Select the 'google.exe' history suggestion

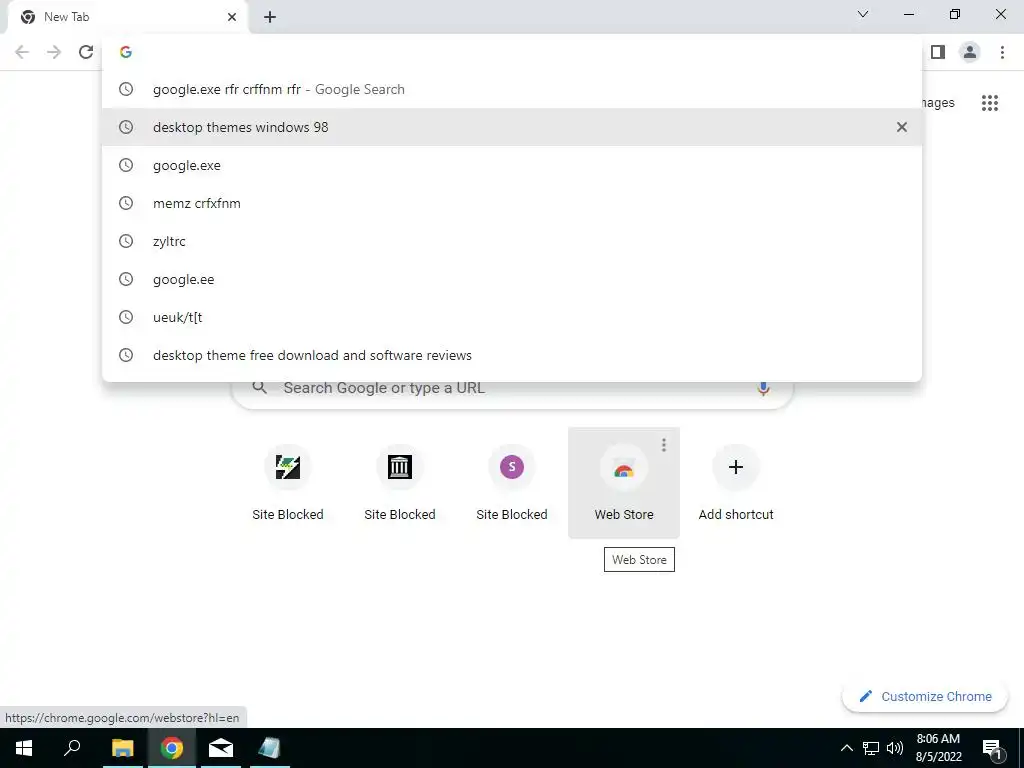click(x=512, y=165)
